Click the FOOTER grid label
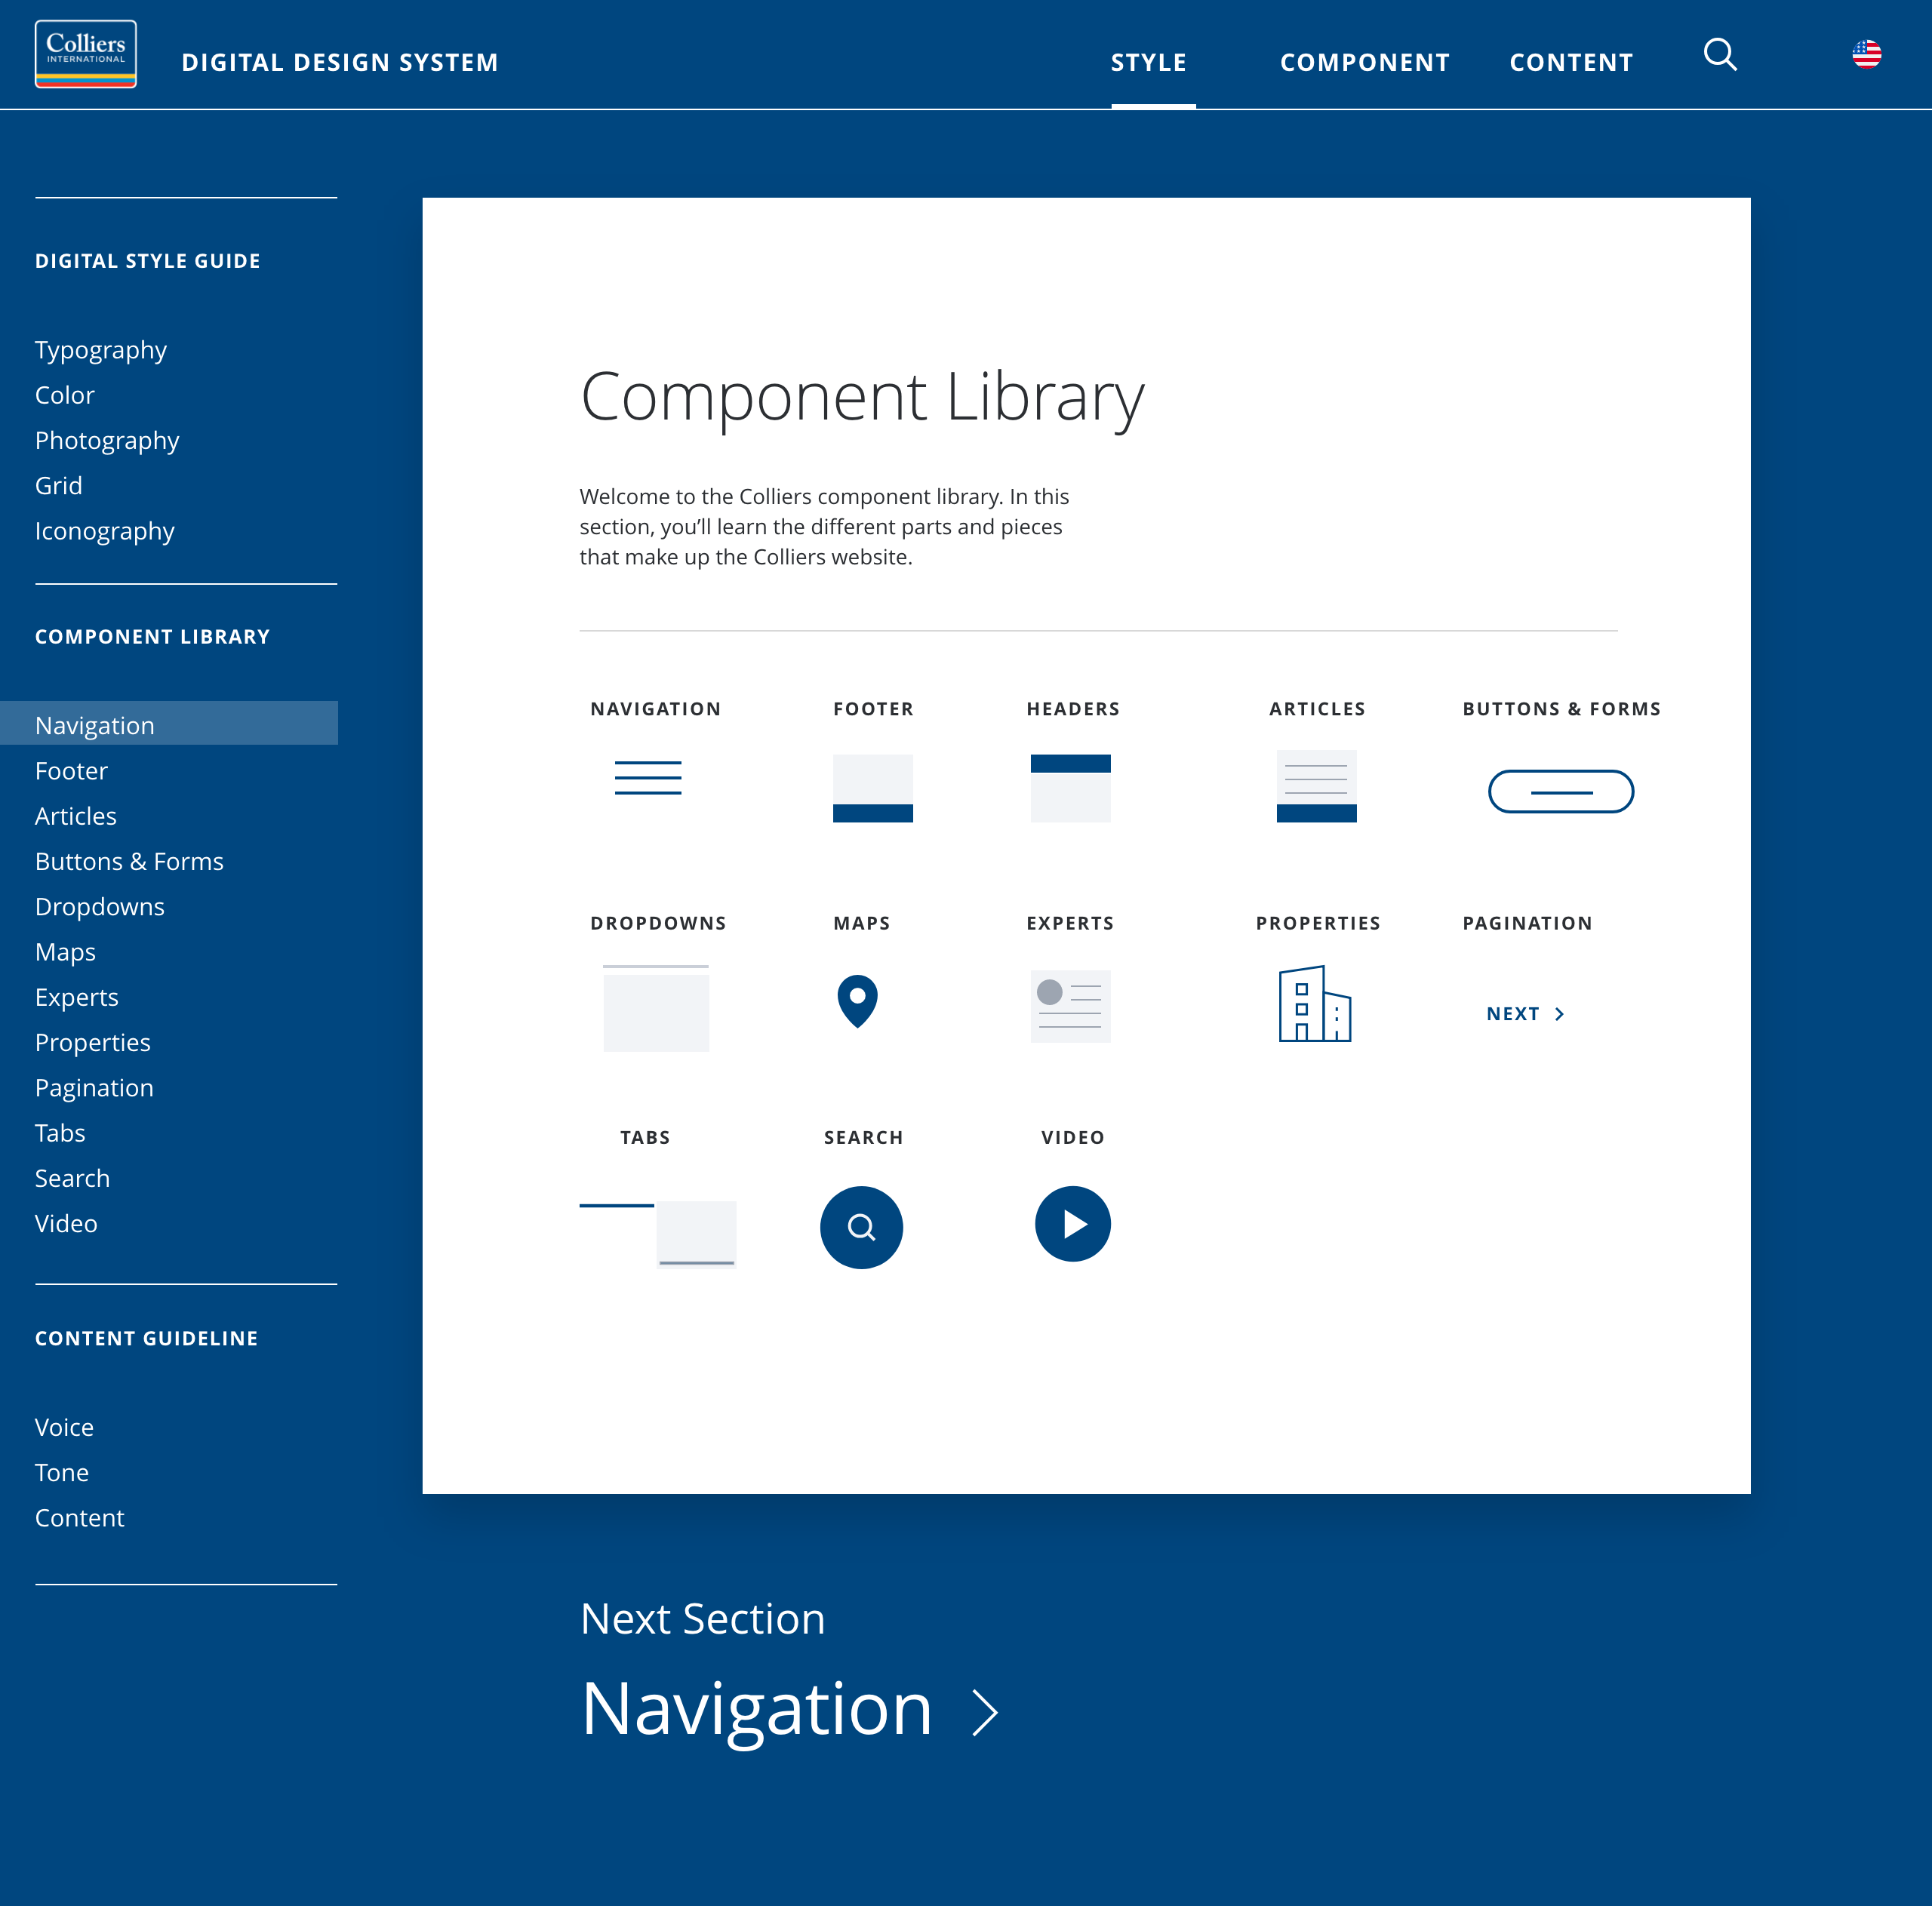 click(x=874, y=709)
